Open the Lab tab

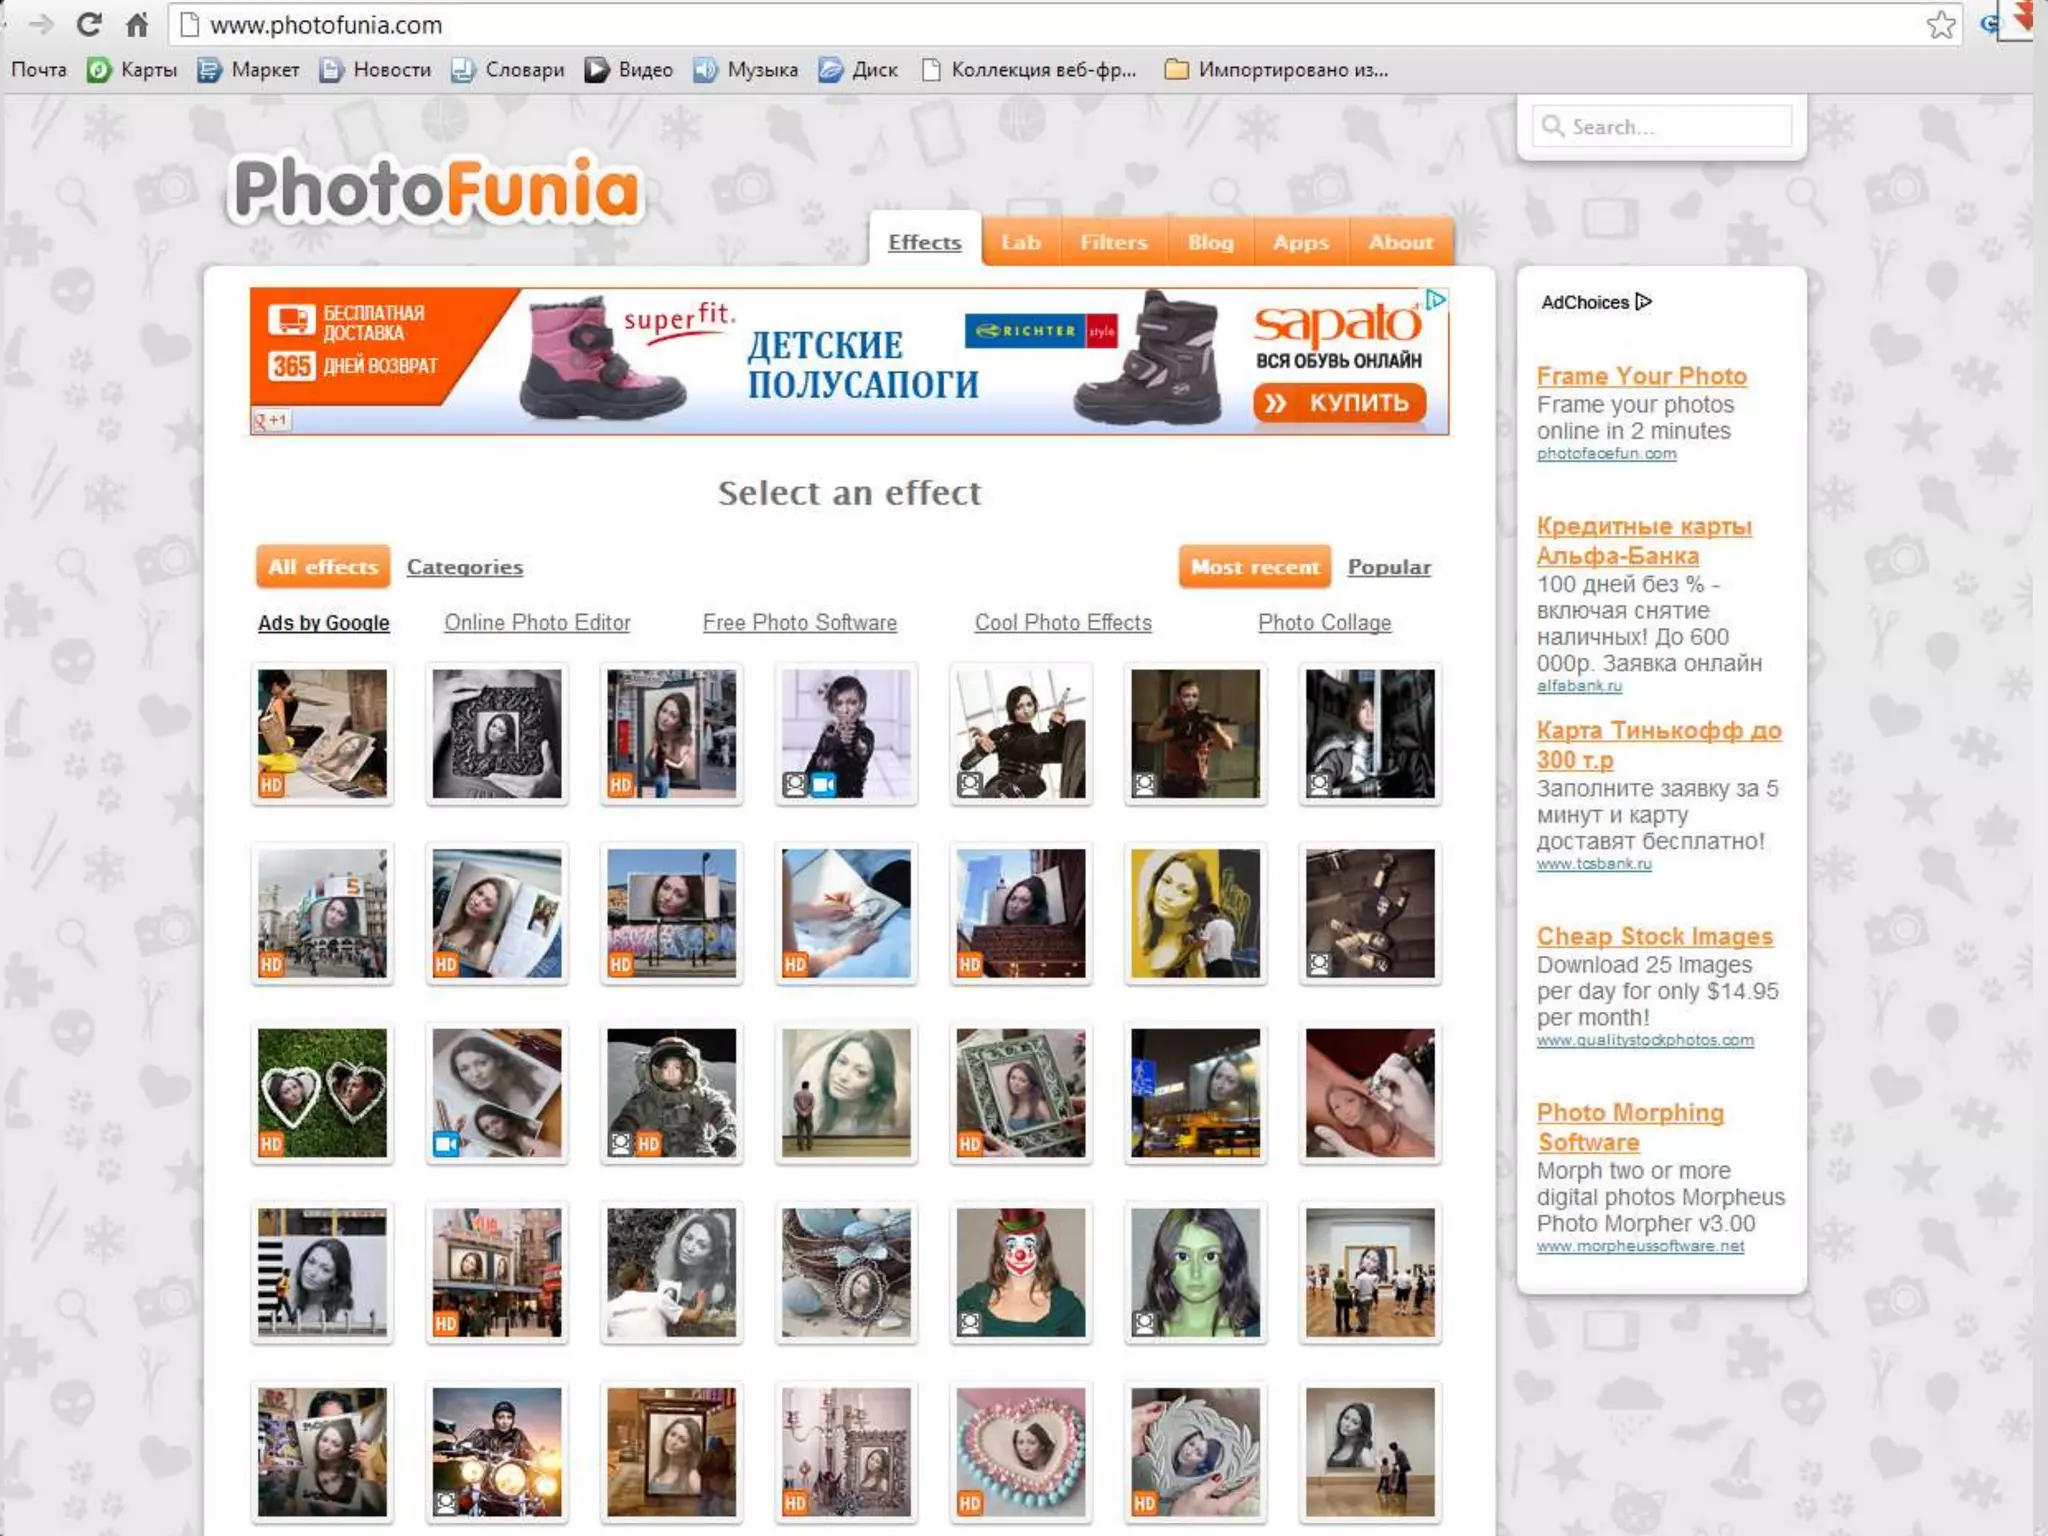(1020, 242)
